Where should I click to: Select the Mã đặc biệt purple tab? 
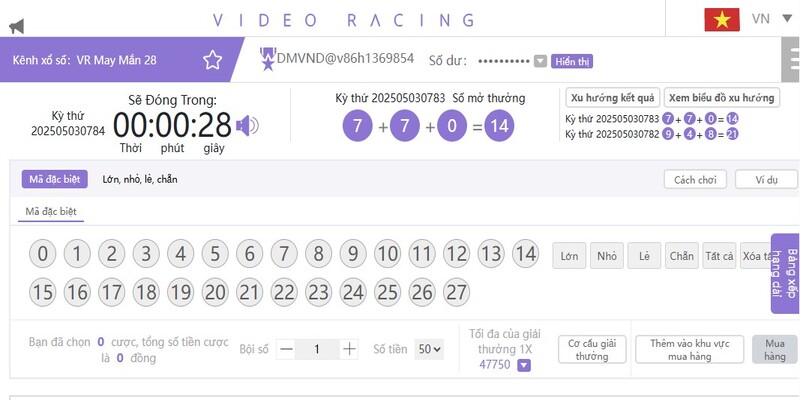click(53, 180)
